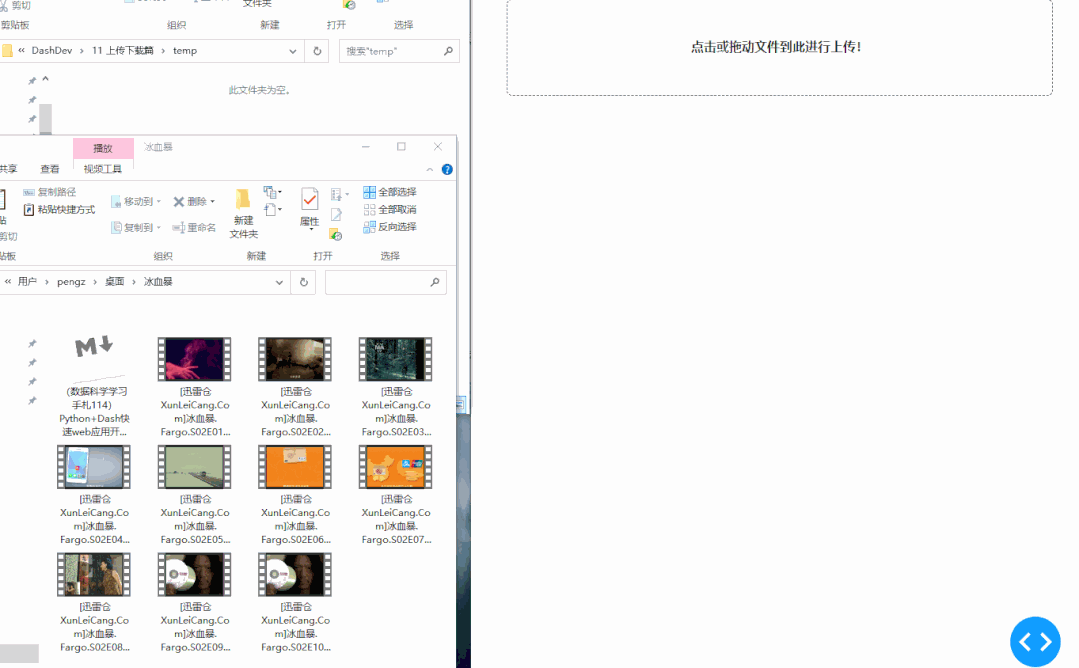The width and height of the screenshot is (1079, 668).
Task: Open the 共享 (Share) tab
Action: coord(8,169)
